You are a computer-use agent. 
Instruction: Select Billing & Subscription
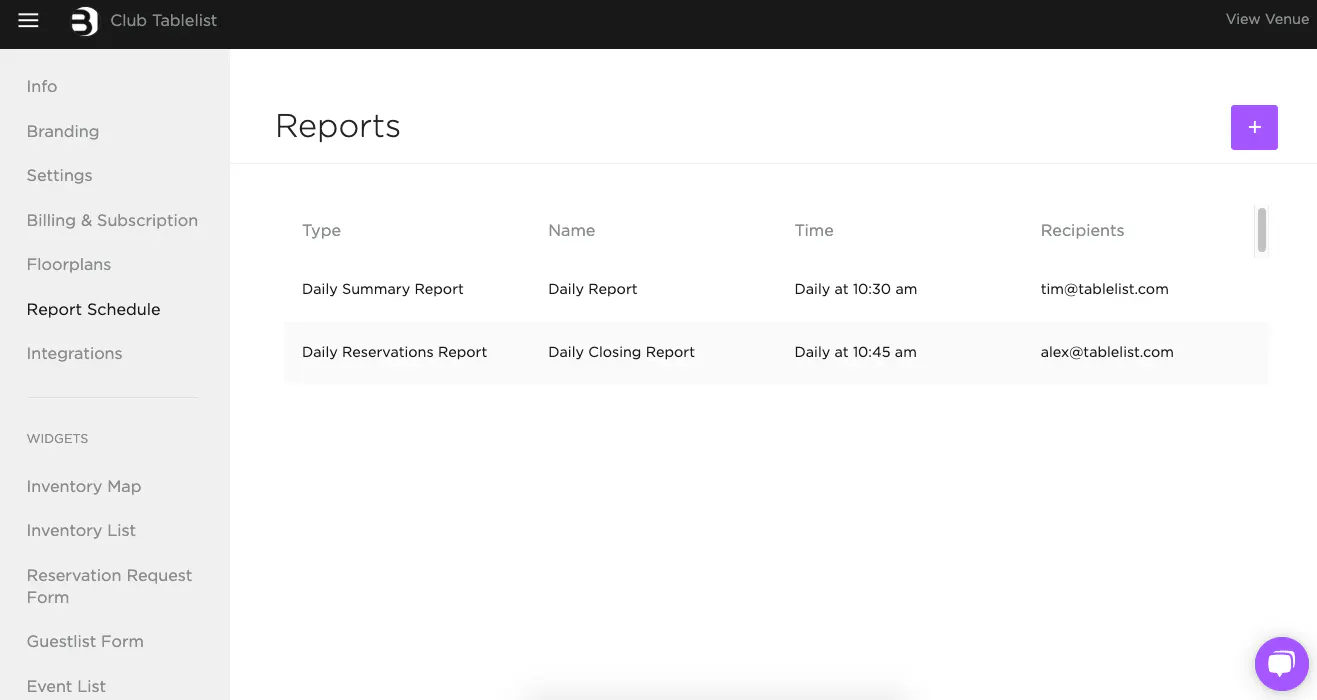(x=112, y=220)
